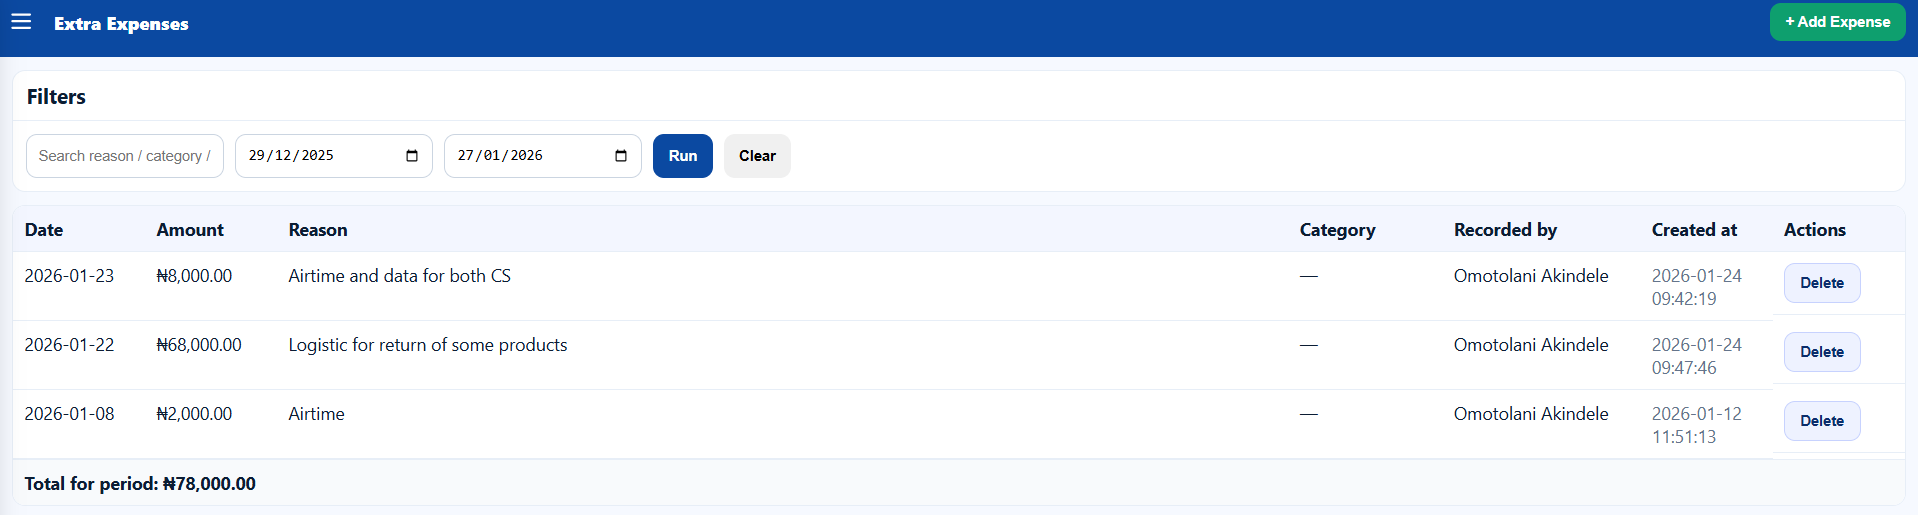Click the Date column header
Image resolution: width=1918 pixels, height=515 pixels.
44,230
